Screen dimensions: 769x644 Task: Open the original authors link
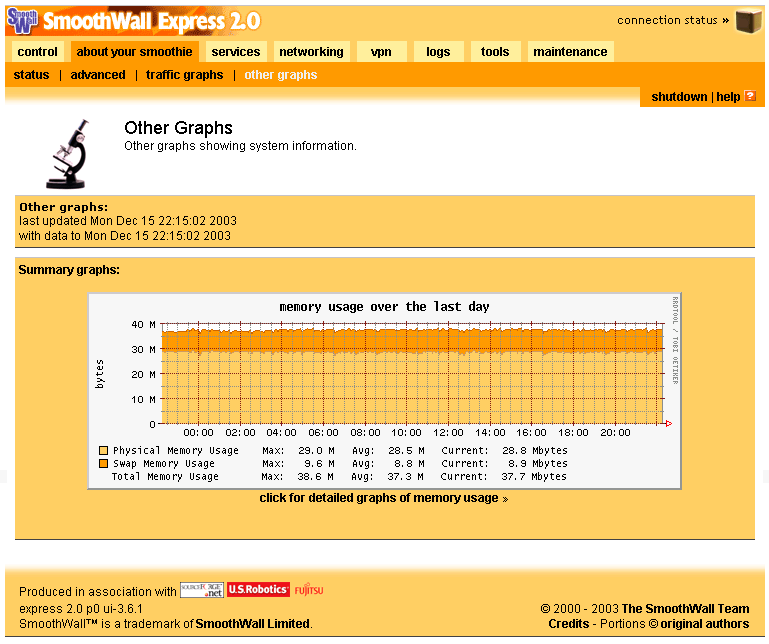tap(705, 623)
